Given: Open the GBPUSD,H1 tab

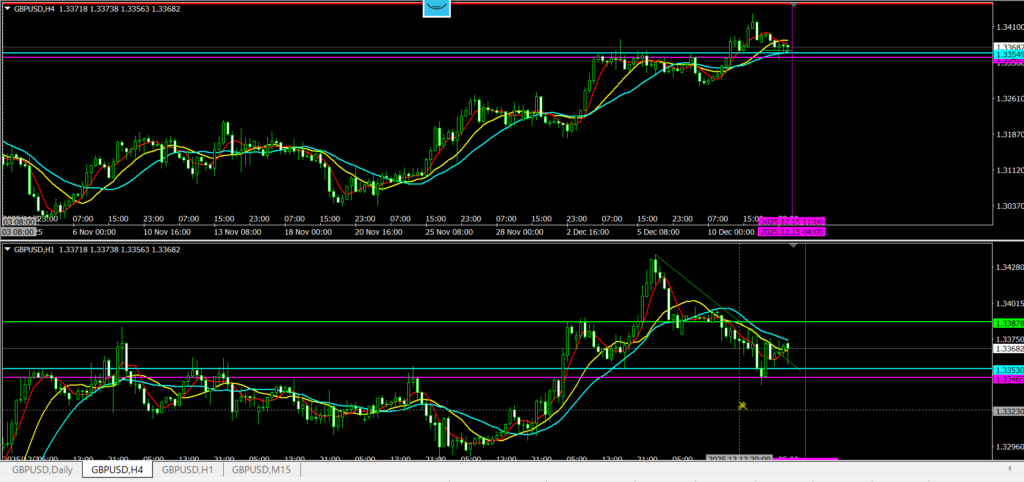Looking at the screenshot, I should (x=187, y=468).
